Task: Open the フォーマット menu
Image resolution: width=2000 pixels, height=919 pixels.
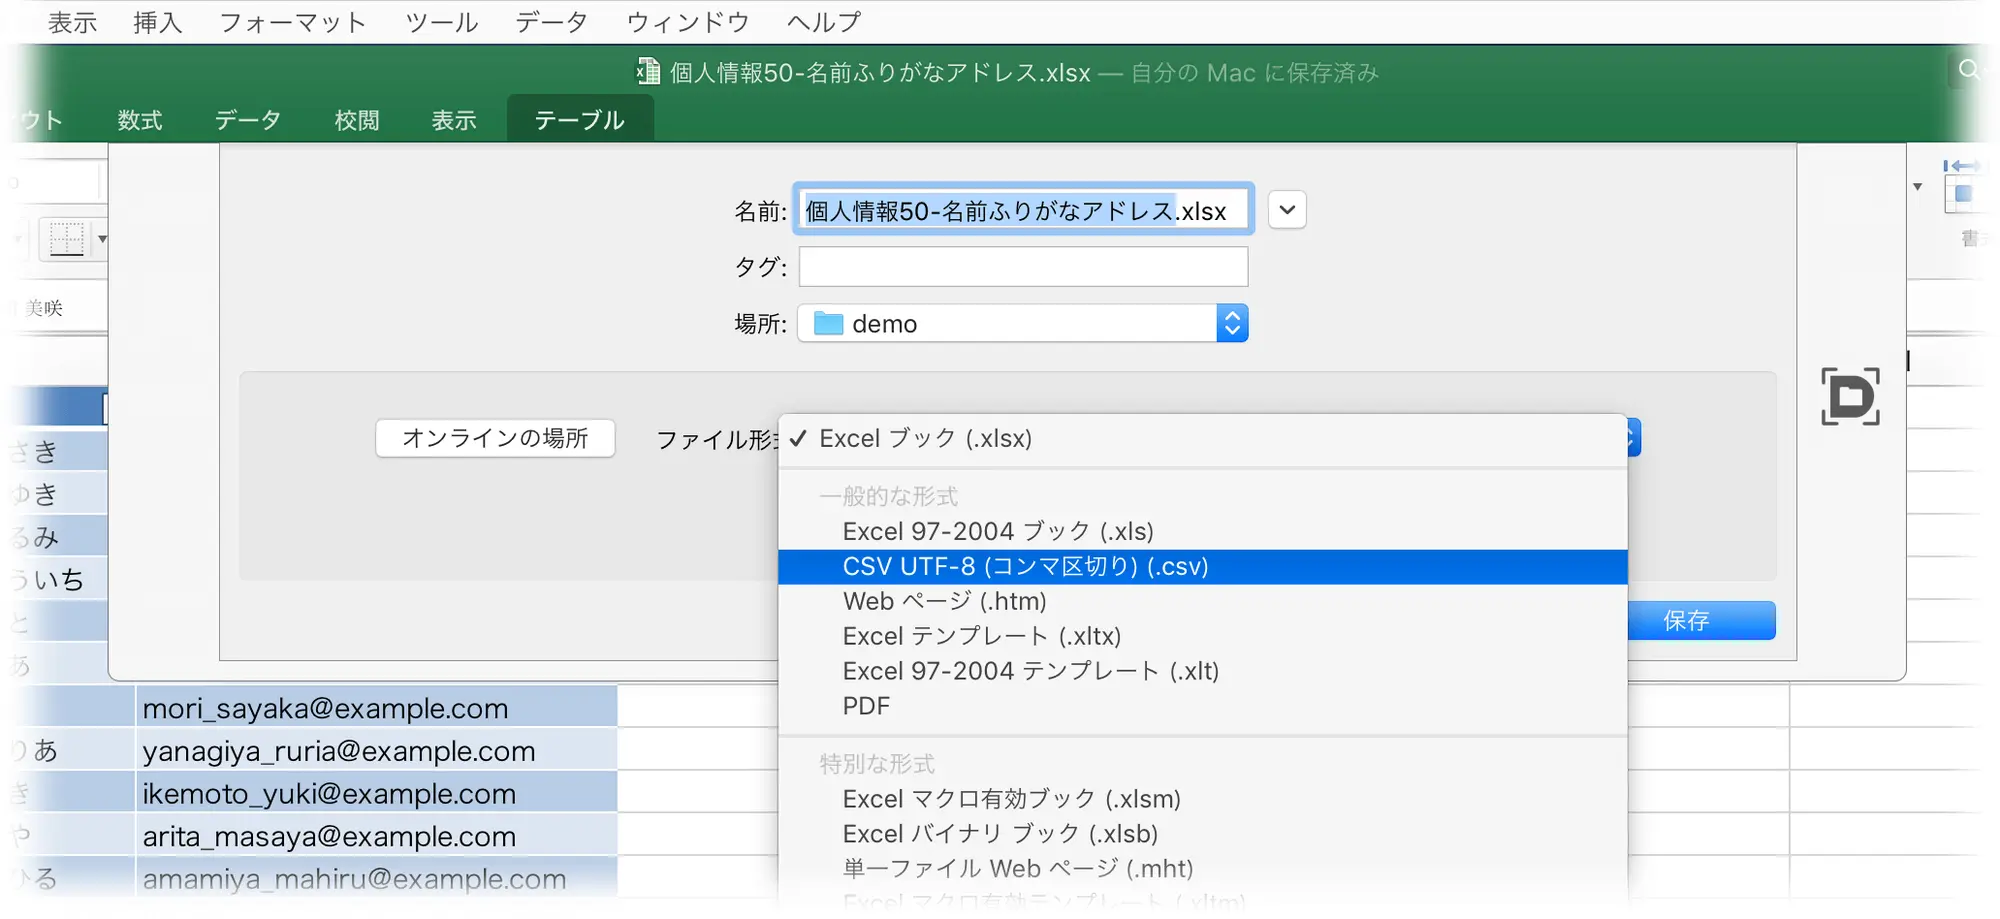Action: (292, 22)
